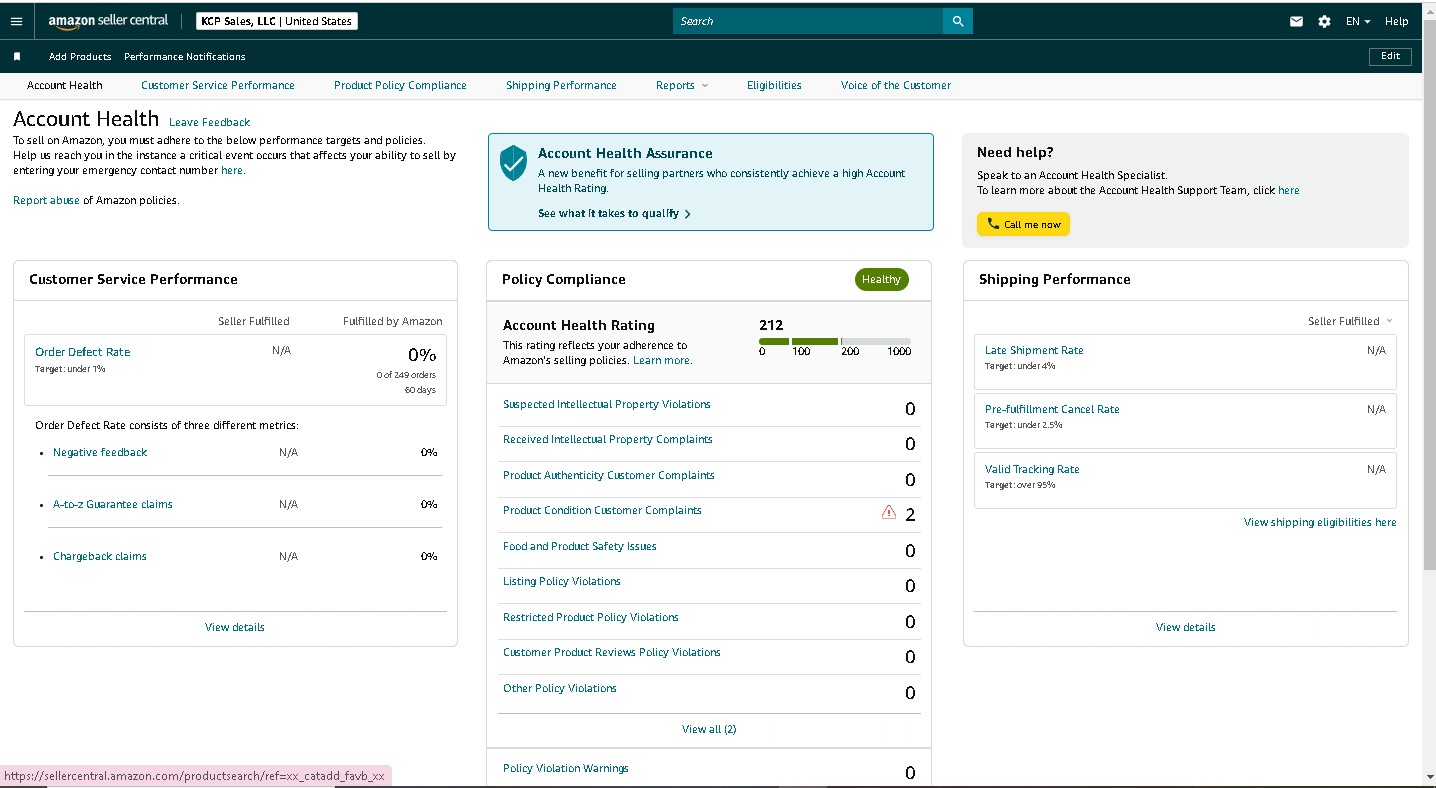Open the hamburger main menu

[x=15, y=21]
